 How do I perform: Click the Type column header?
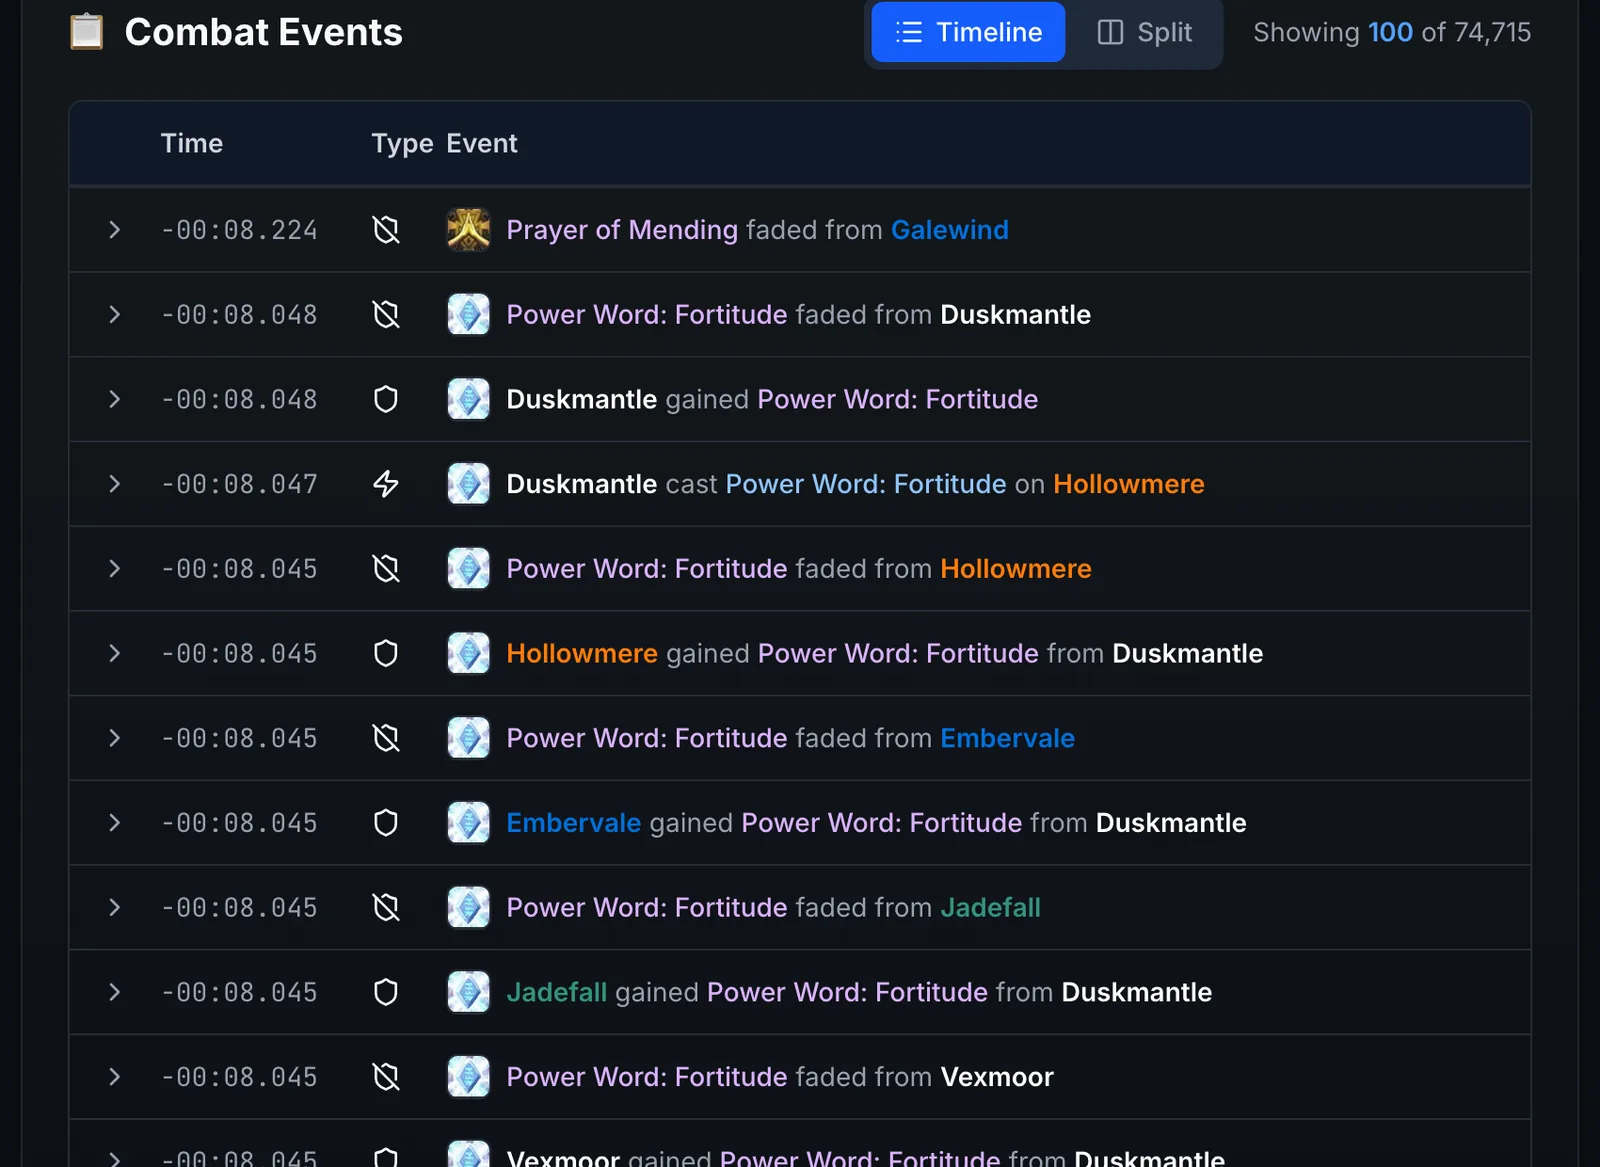[x=402, y=143]
